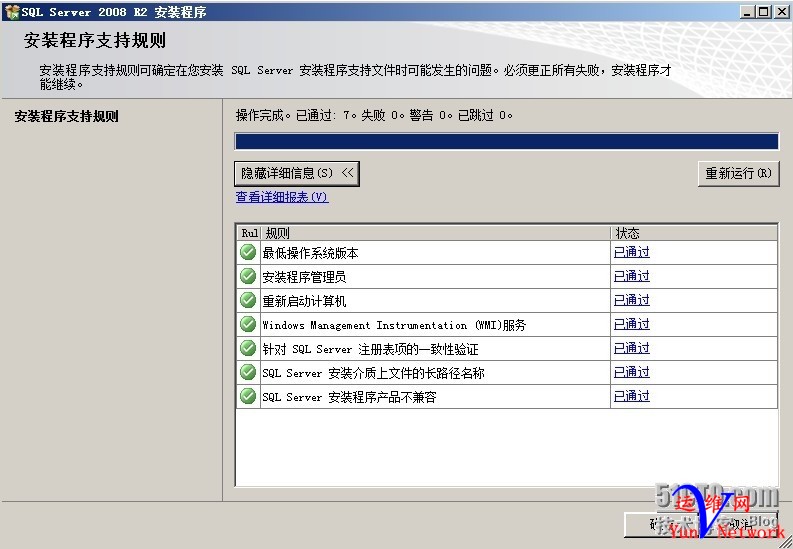The image size is (793, 549).
Task: Click green check icon for 安装程序管理员
Action: (x=248, y=276)
